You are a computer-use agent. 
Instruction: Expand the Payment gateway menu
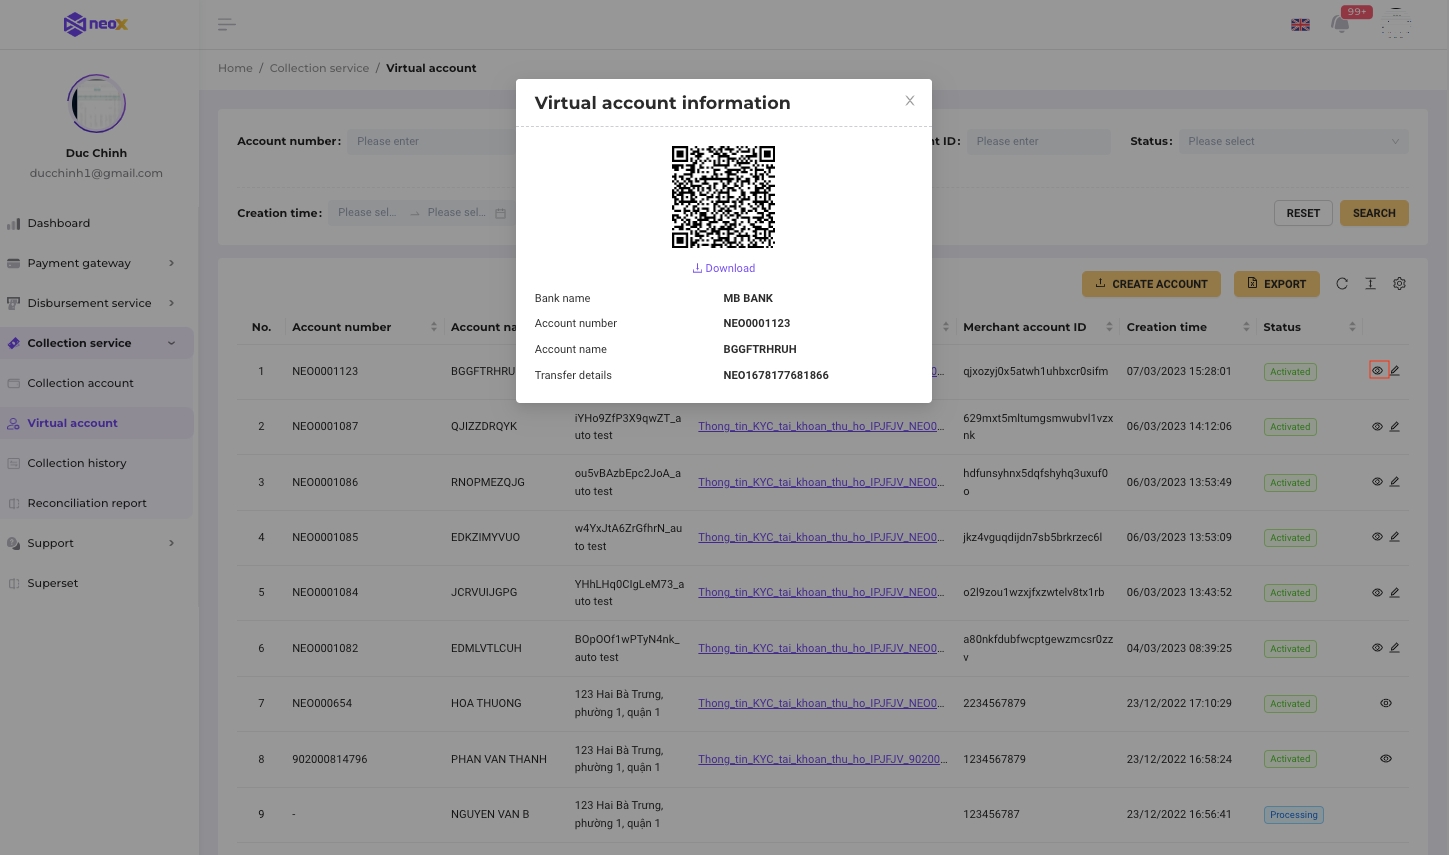coord(90,263)
